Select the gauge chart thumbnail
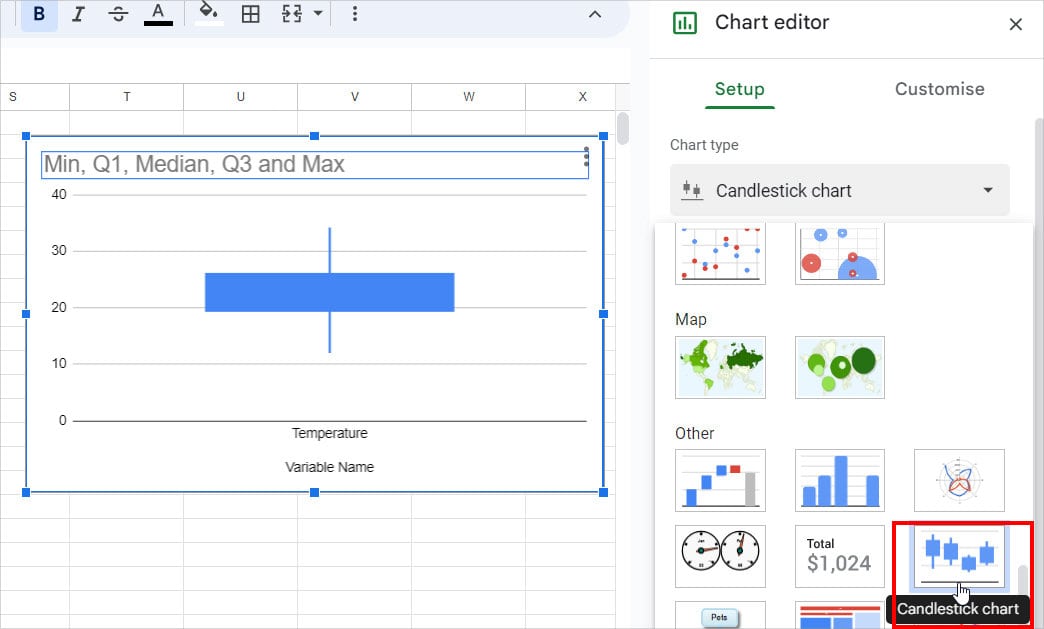Viewport: 1044px width, 629px height. [x=720, y=556]
